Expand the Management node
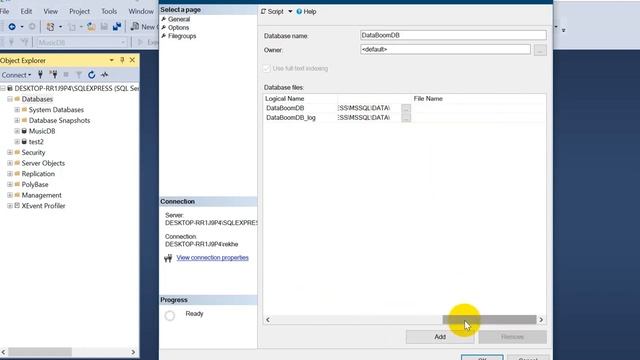Image resolution: width=640 pixels, height=360 pixels. coord(10,195)
